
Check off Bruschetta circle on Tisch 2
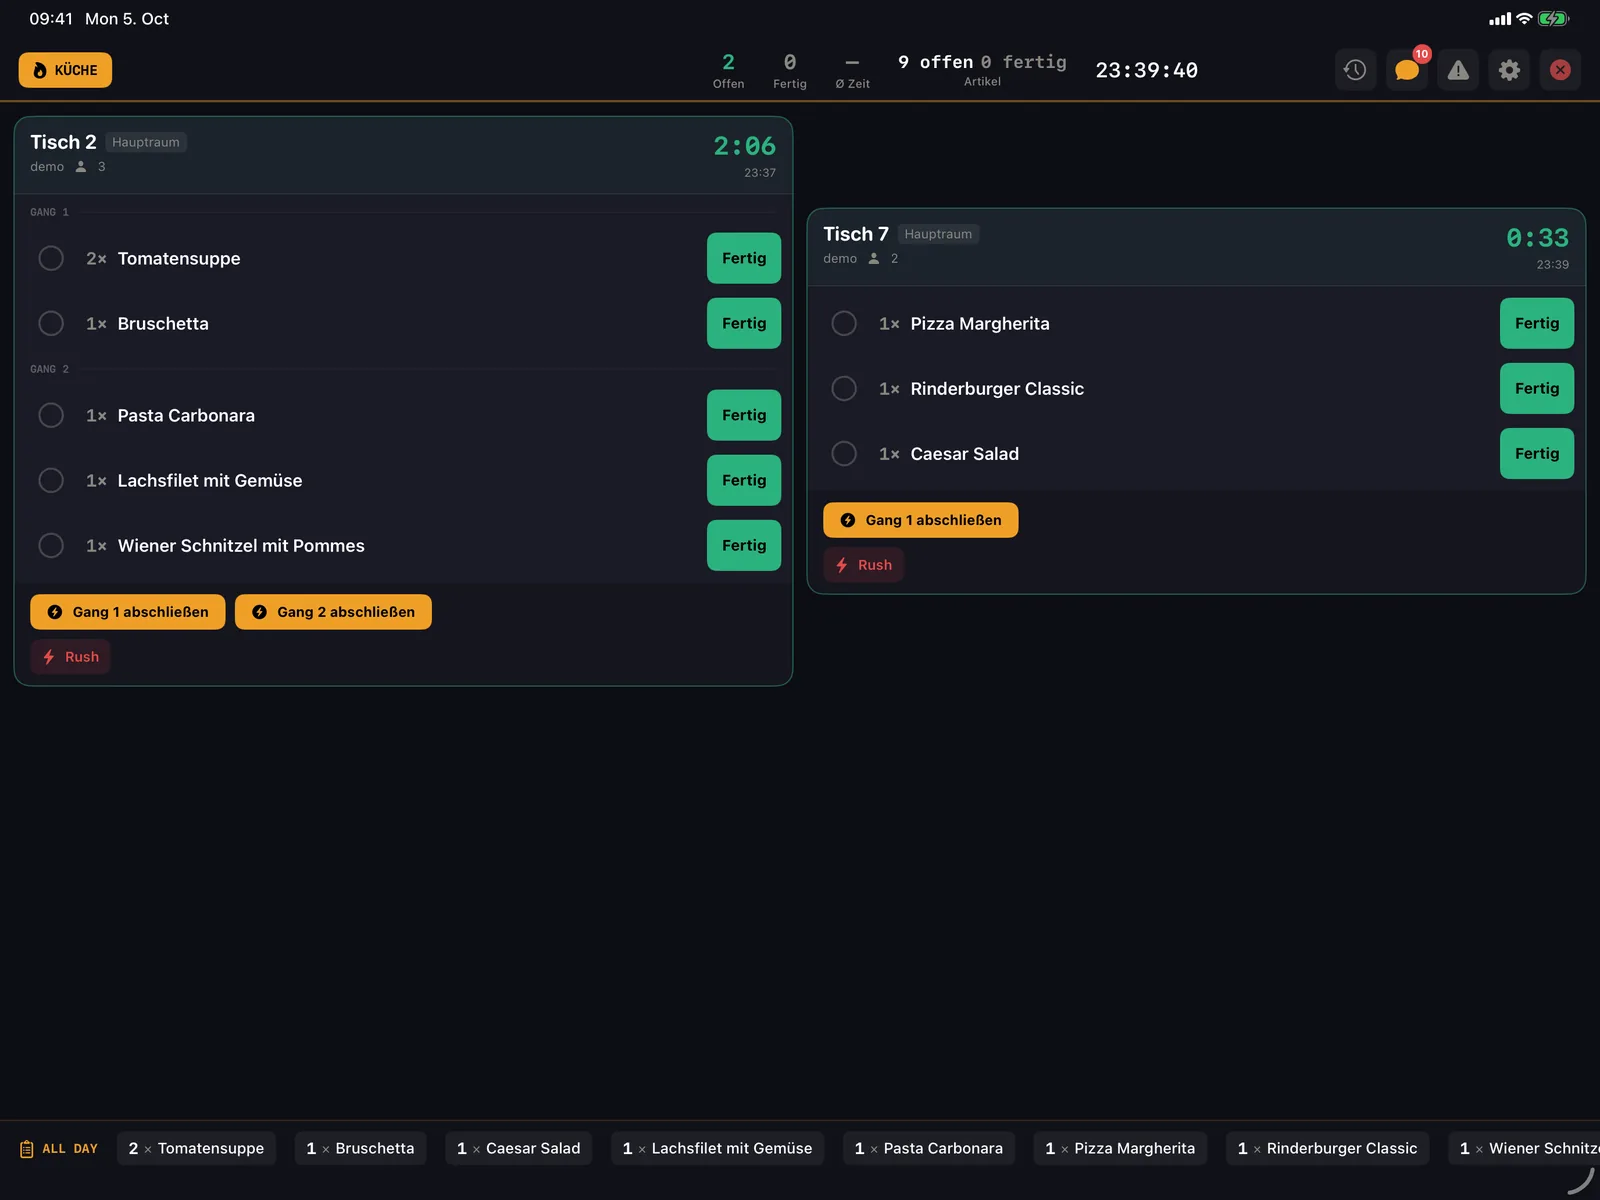pos(51,323)
